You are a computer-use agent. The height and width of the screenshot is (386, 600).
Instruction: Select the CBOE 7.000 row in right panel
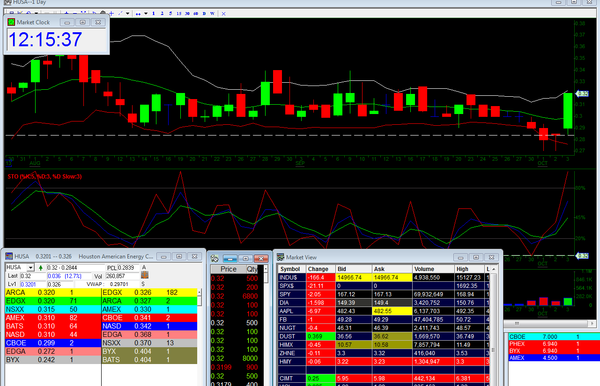(554, 337)
